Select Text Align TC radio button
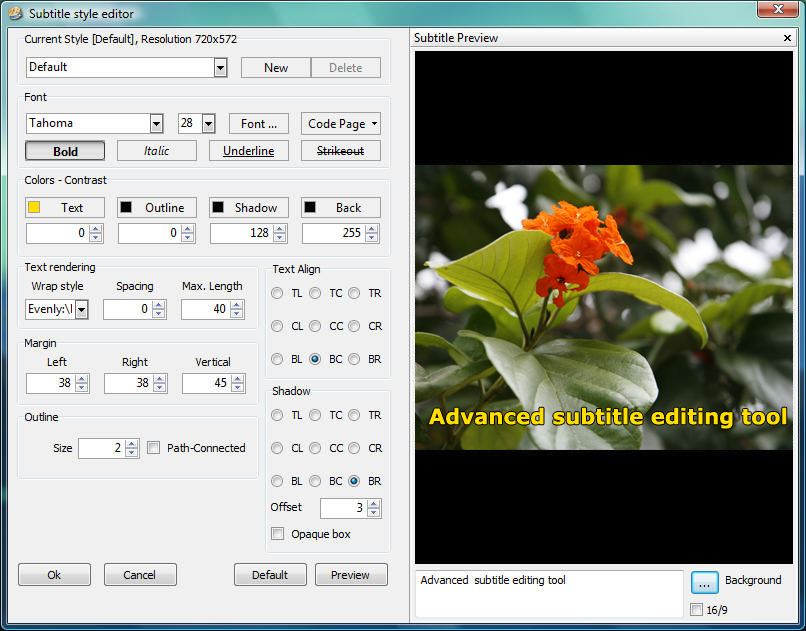Image resolution: width=806 pixels, height=631 pixels. click(315, 293)
